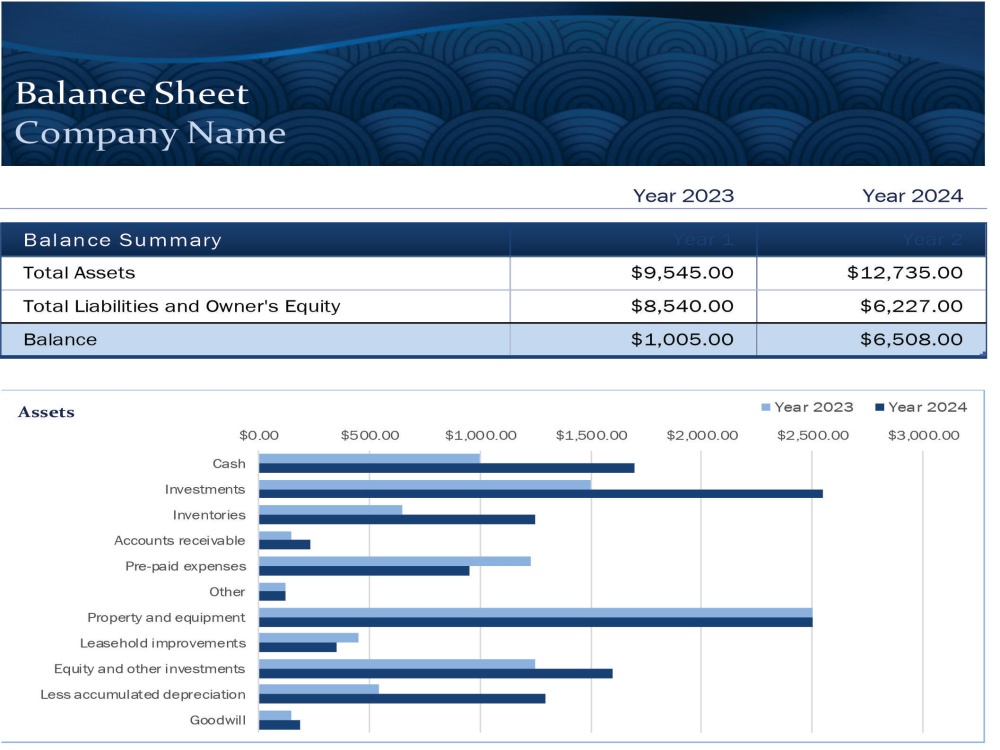1000x750 pixels.
Task: Select the Company Name heading
Action: pos(150,134)
